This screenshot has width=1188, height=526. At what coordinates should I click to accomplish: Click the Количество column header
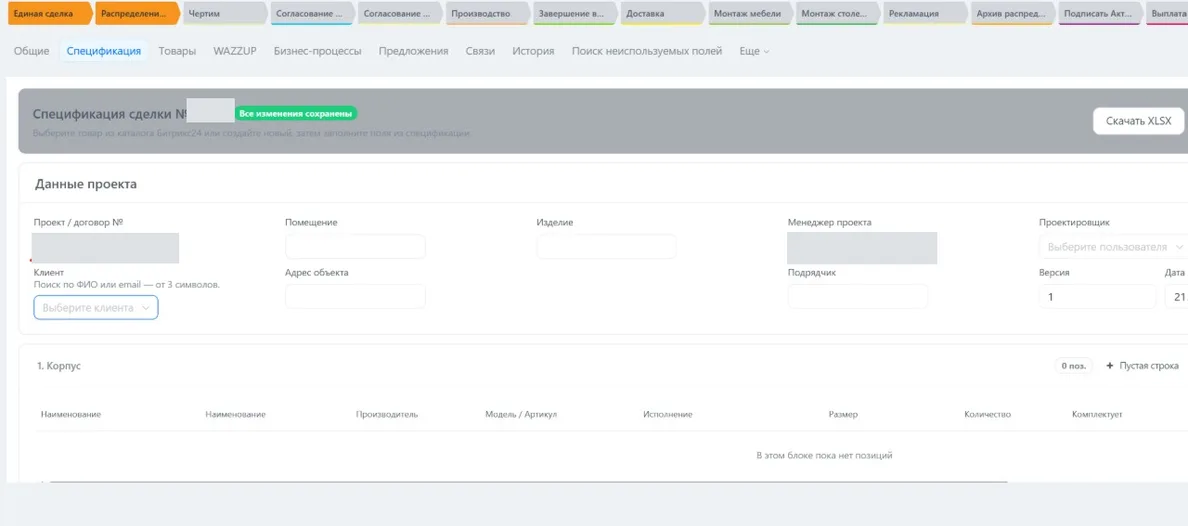(x=987, y=415)
